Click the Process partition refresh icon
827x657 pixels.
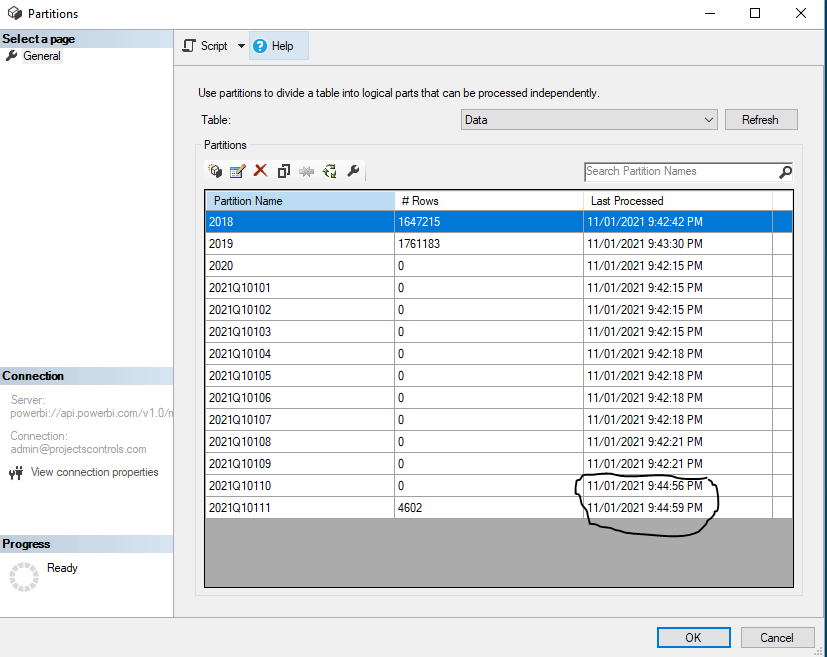330,171
